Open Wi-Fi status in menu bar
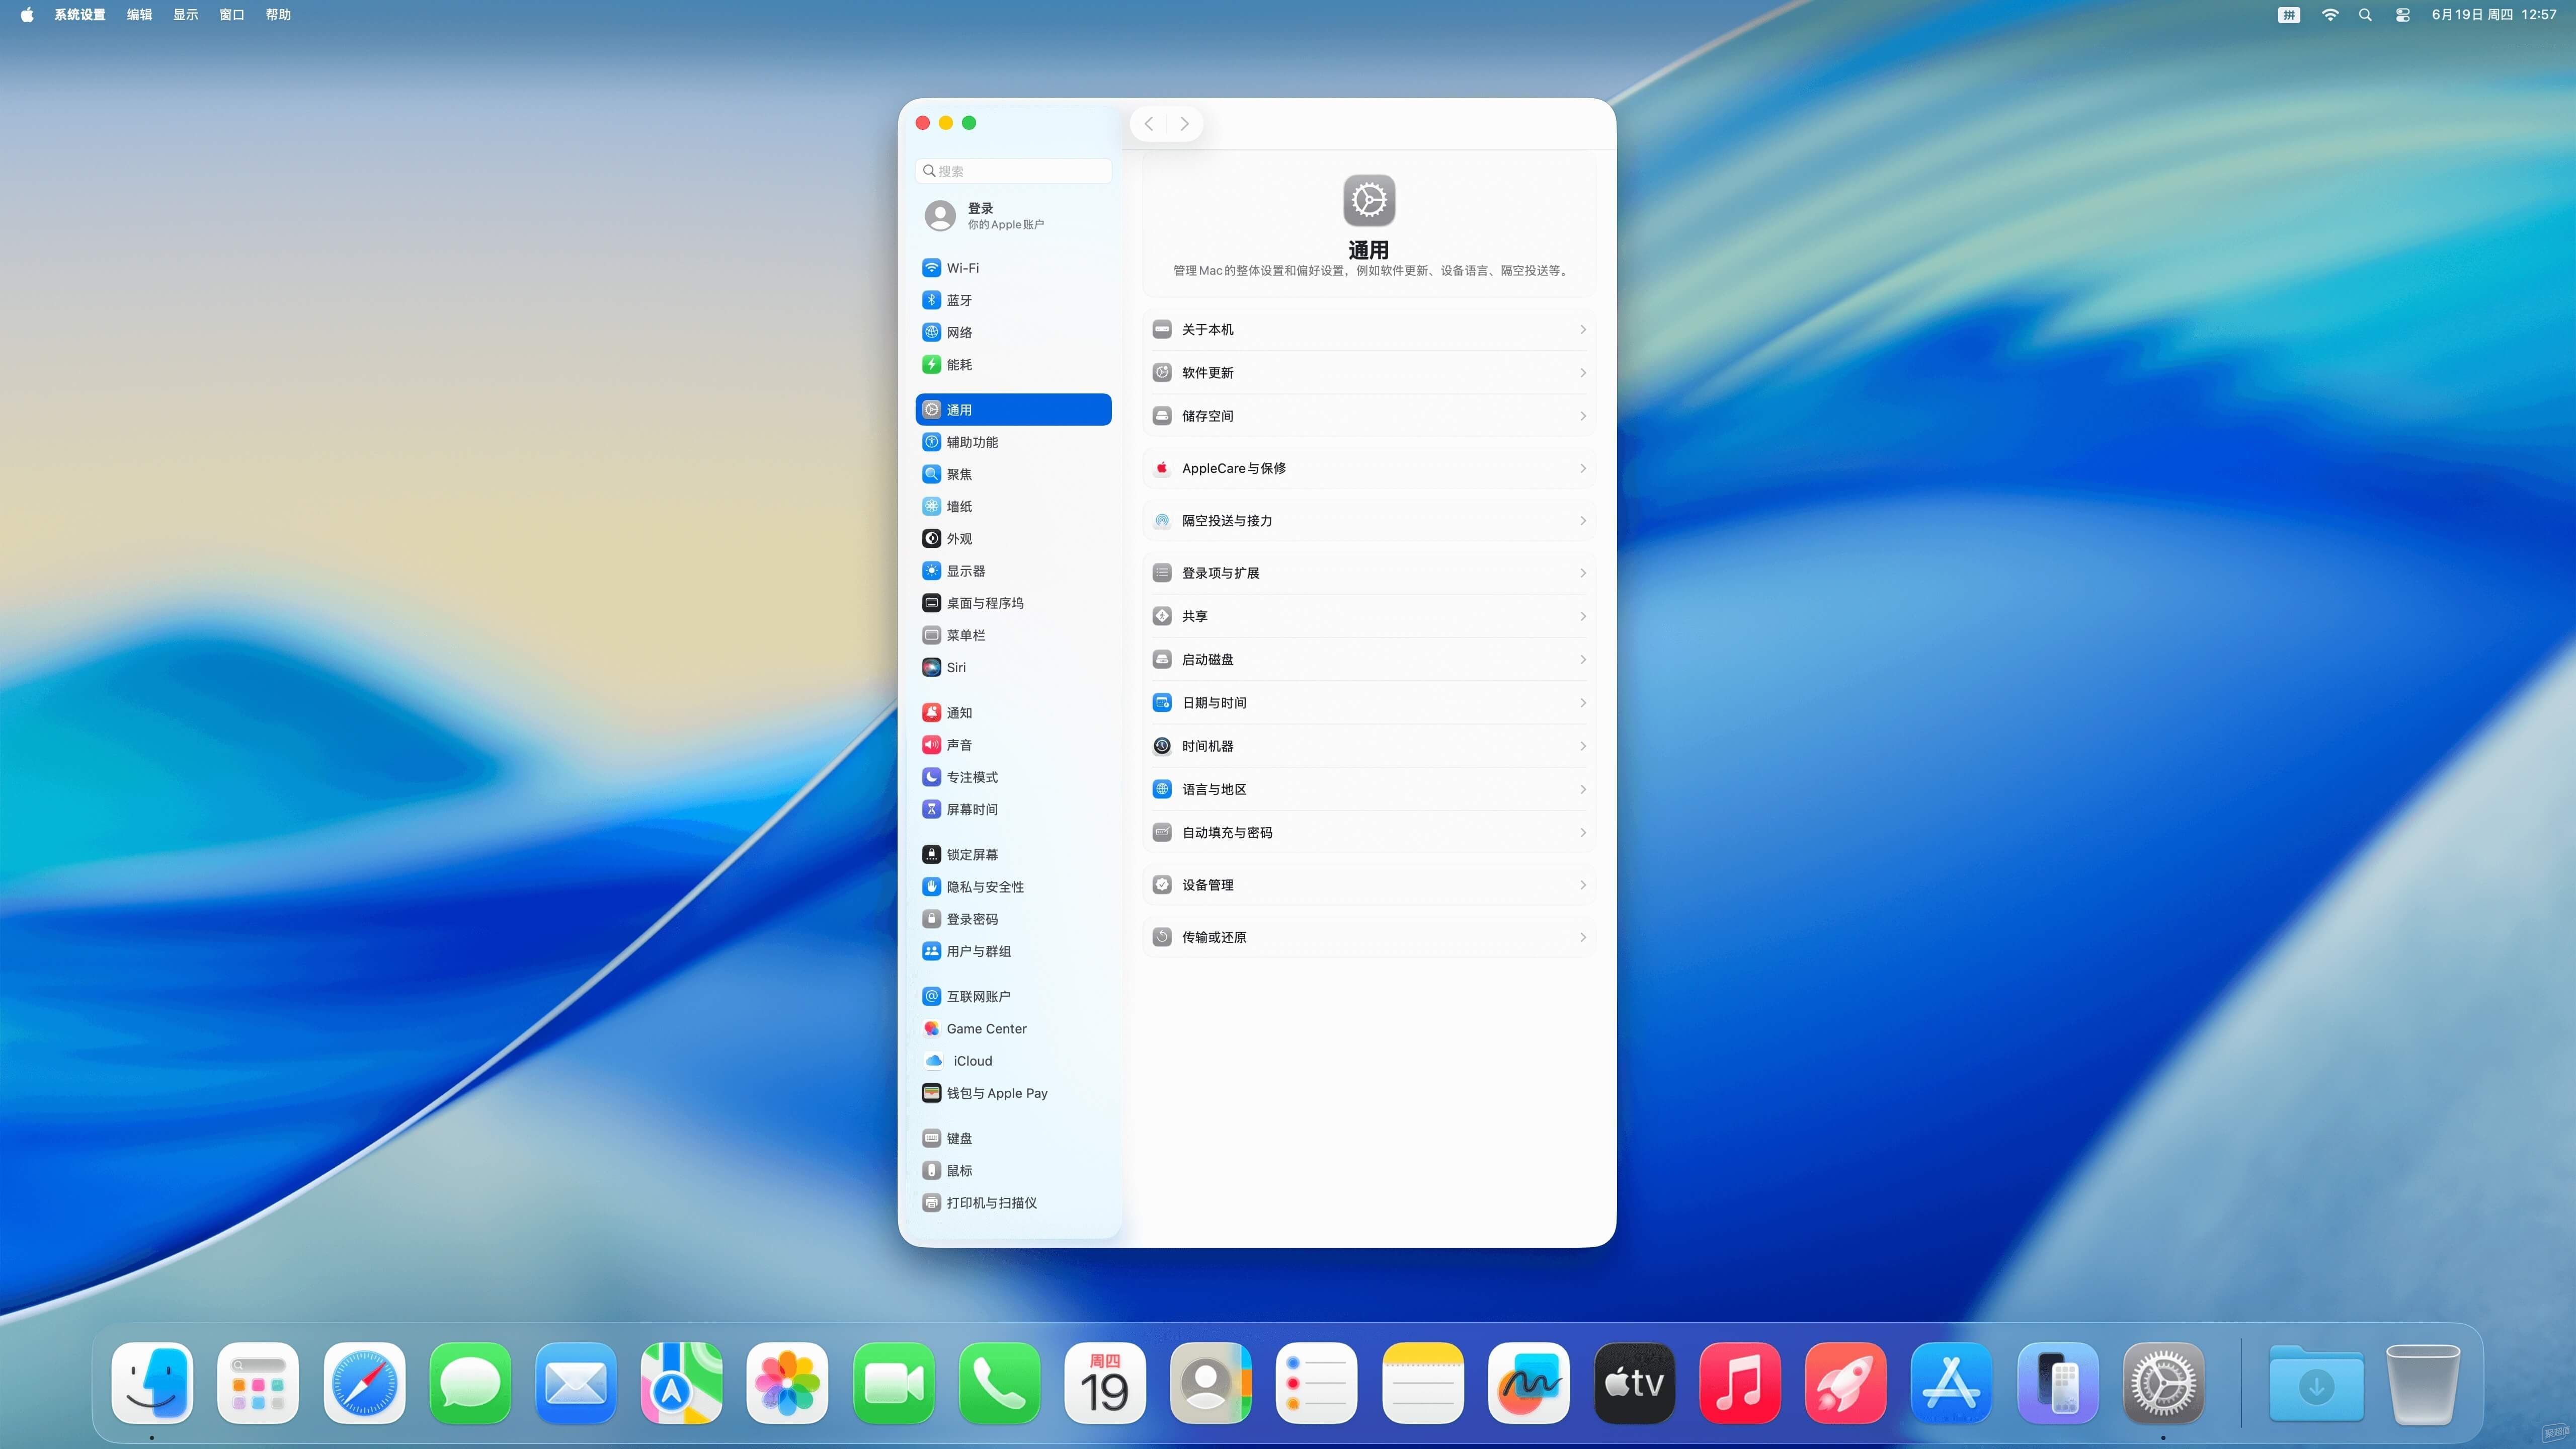The height and width of the screenshot is (1449, 2576). click(x=2330, y=14)
